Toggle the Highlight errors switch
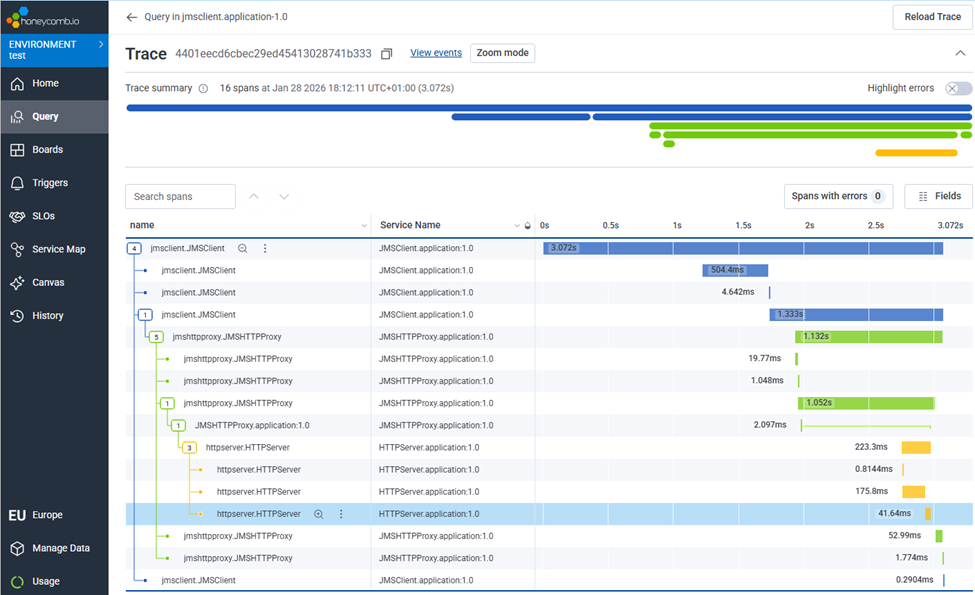Screen dimensions: 975x595 958,88
